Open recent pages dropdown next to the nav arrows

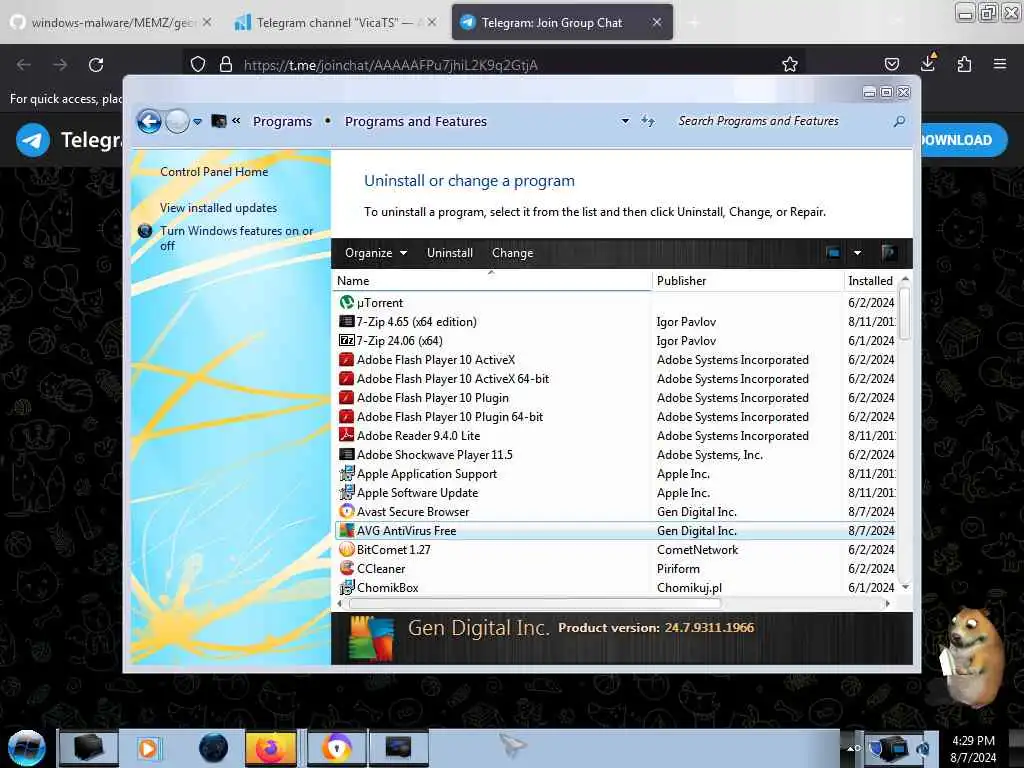coord(197,122)
